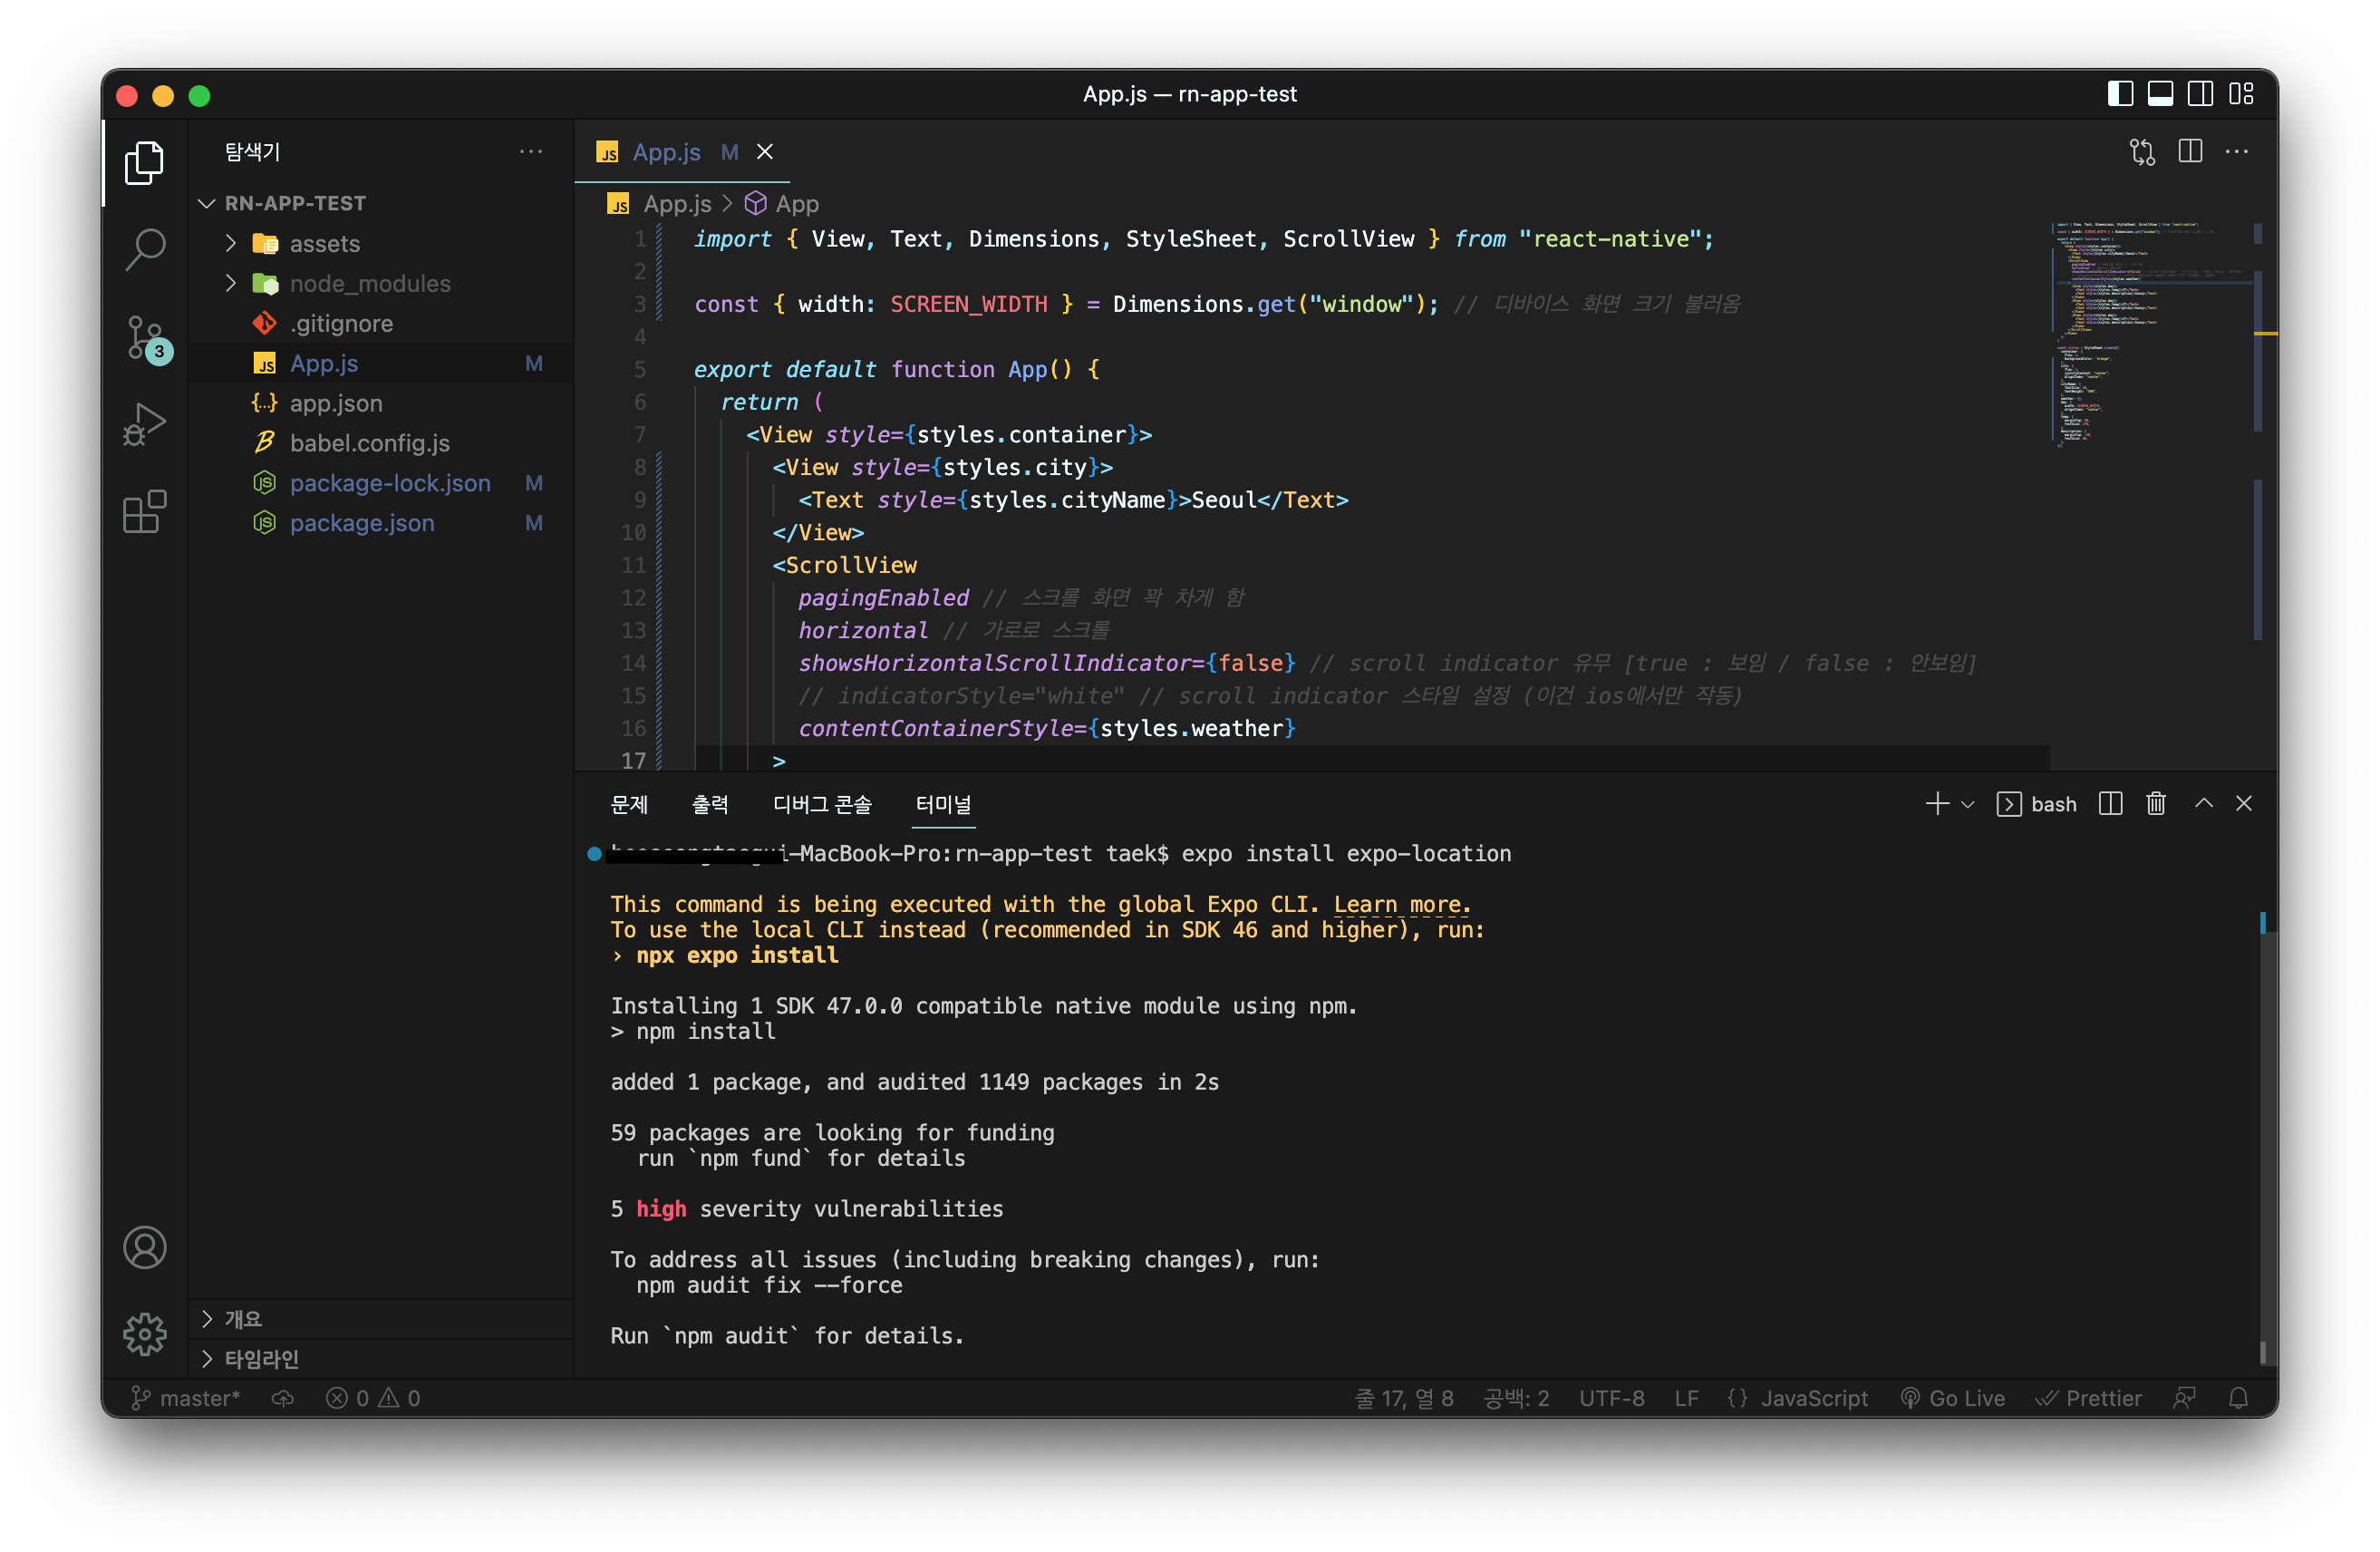This screenshot has width=2380, height=1552.
Task: Split the editor to the right
Action: [2190, 152]
